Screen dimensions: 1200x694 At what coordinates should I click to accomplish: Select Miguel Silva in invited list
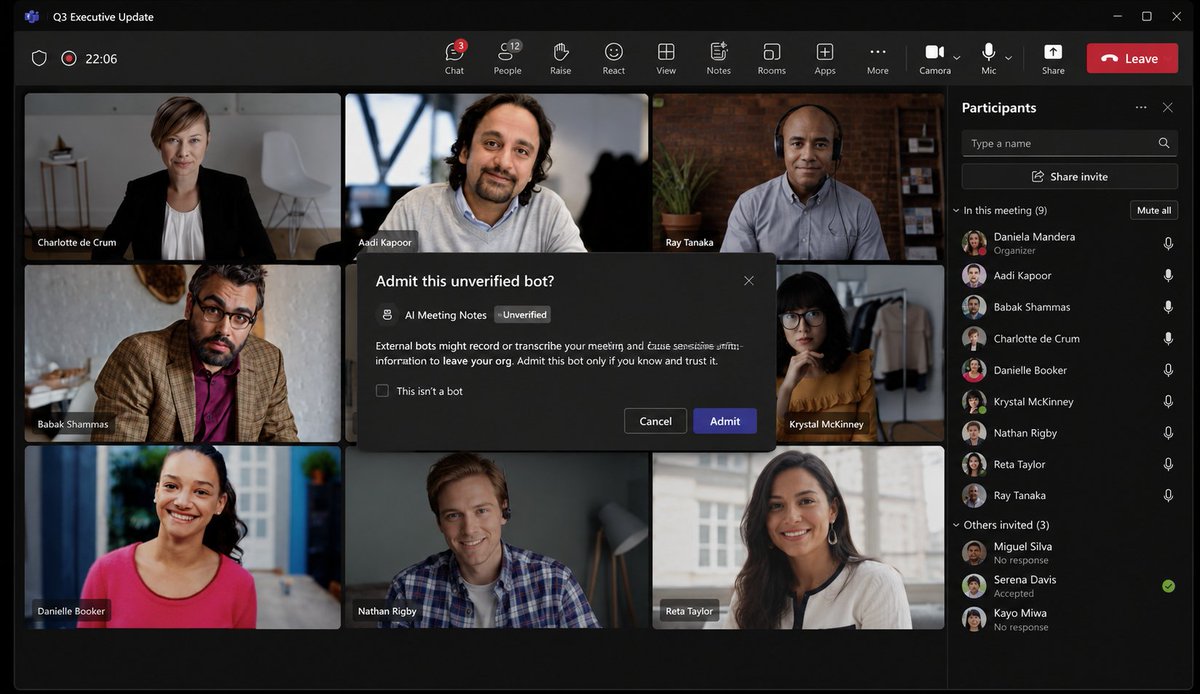coord(1069,553)
